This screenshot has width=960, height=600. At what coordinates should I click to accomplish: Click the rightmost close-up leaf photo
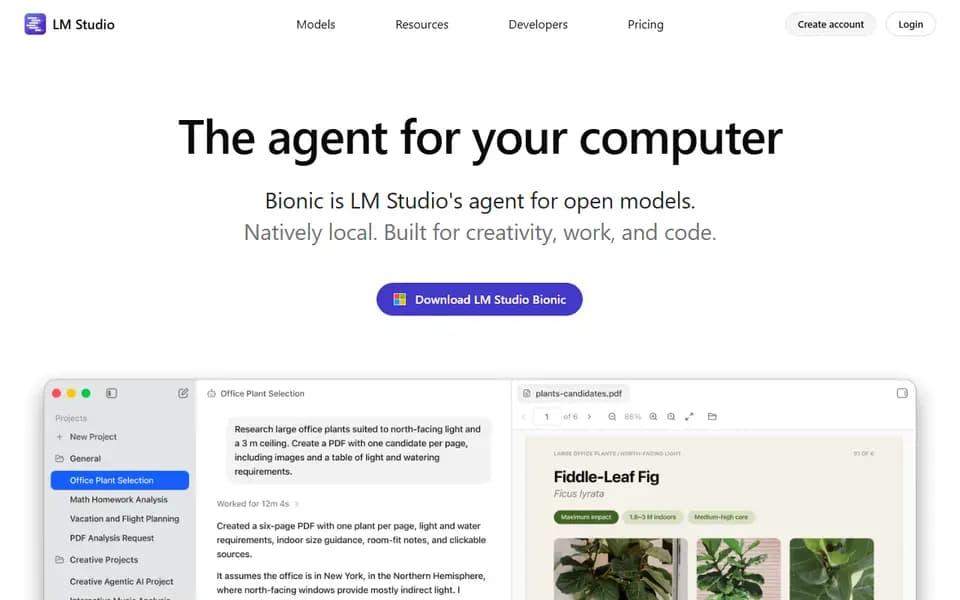[831, 569]
